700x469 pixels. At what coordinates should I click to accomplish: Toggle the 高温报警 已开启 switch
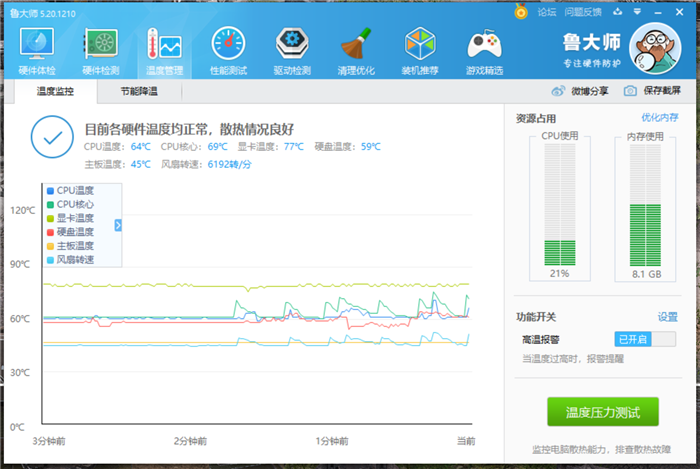645,339
